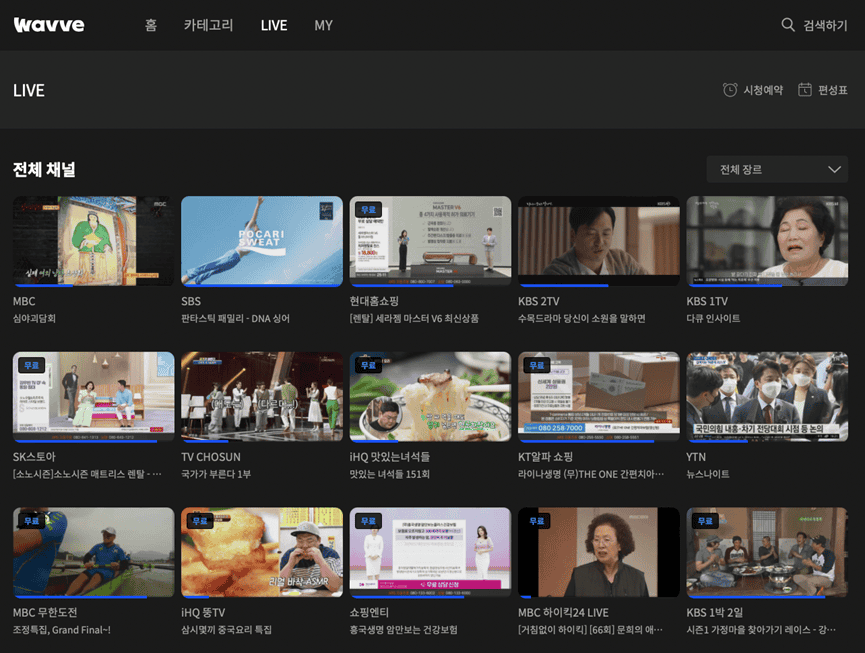865x653 pixels.
Task: Click the 무료 badge on 쇼핑엔티
Action: (368, 521)
